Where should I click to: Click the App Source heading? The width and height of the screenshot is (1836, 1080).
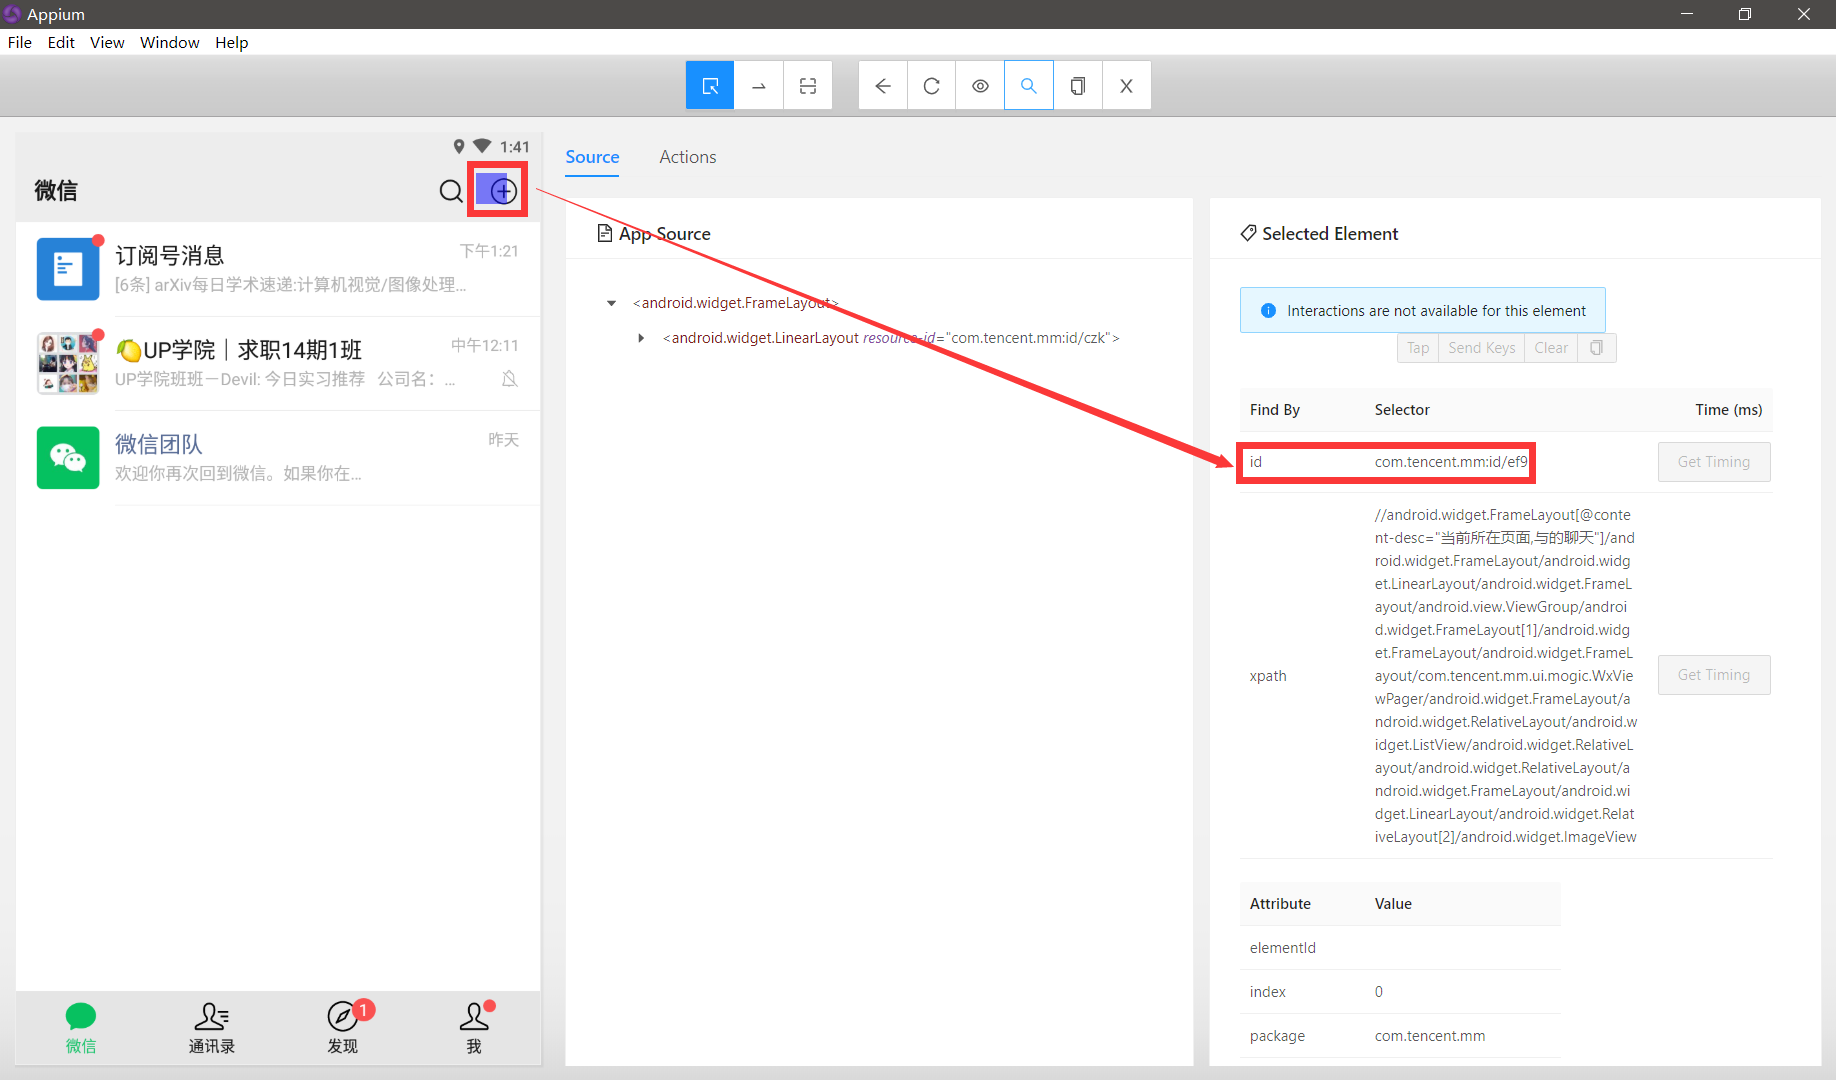[654, 233]
